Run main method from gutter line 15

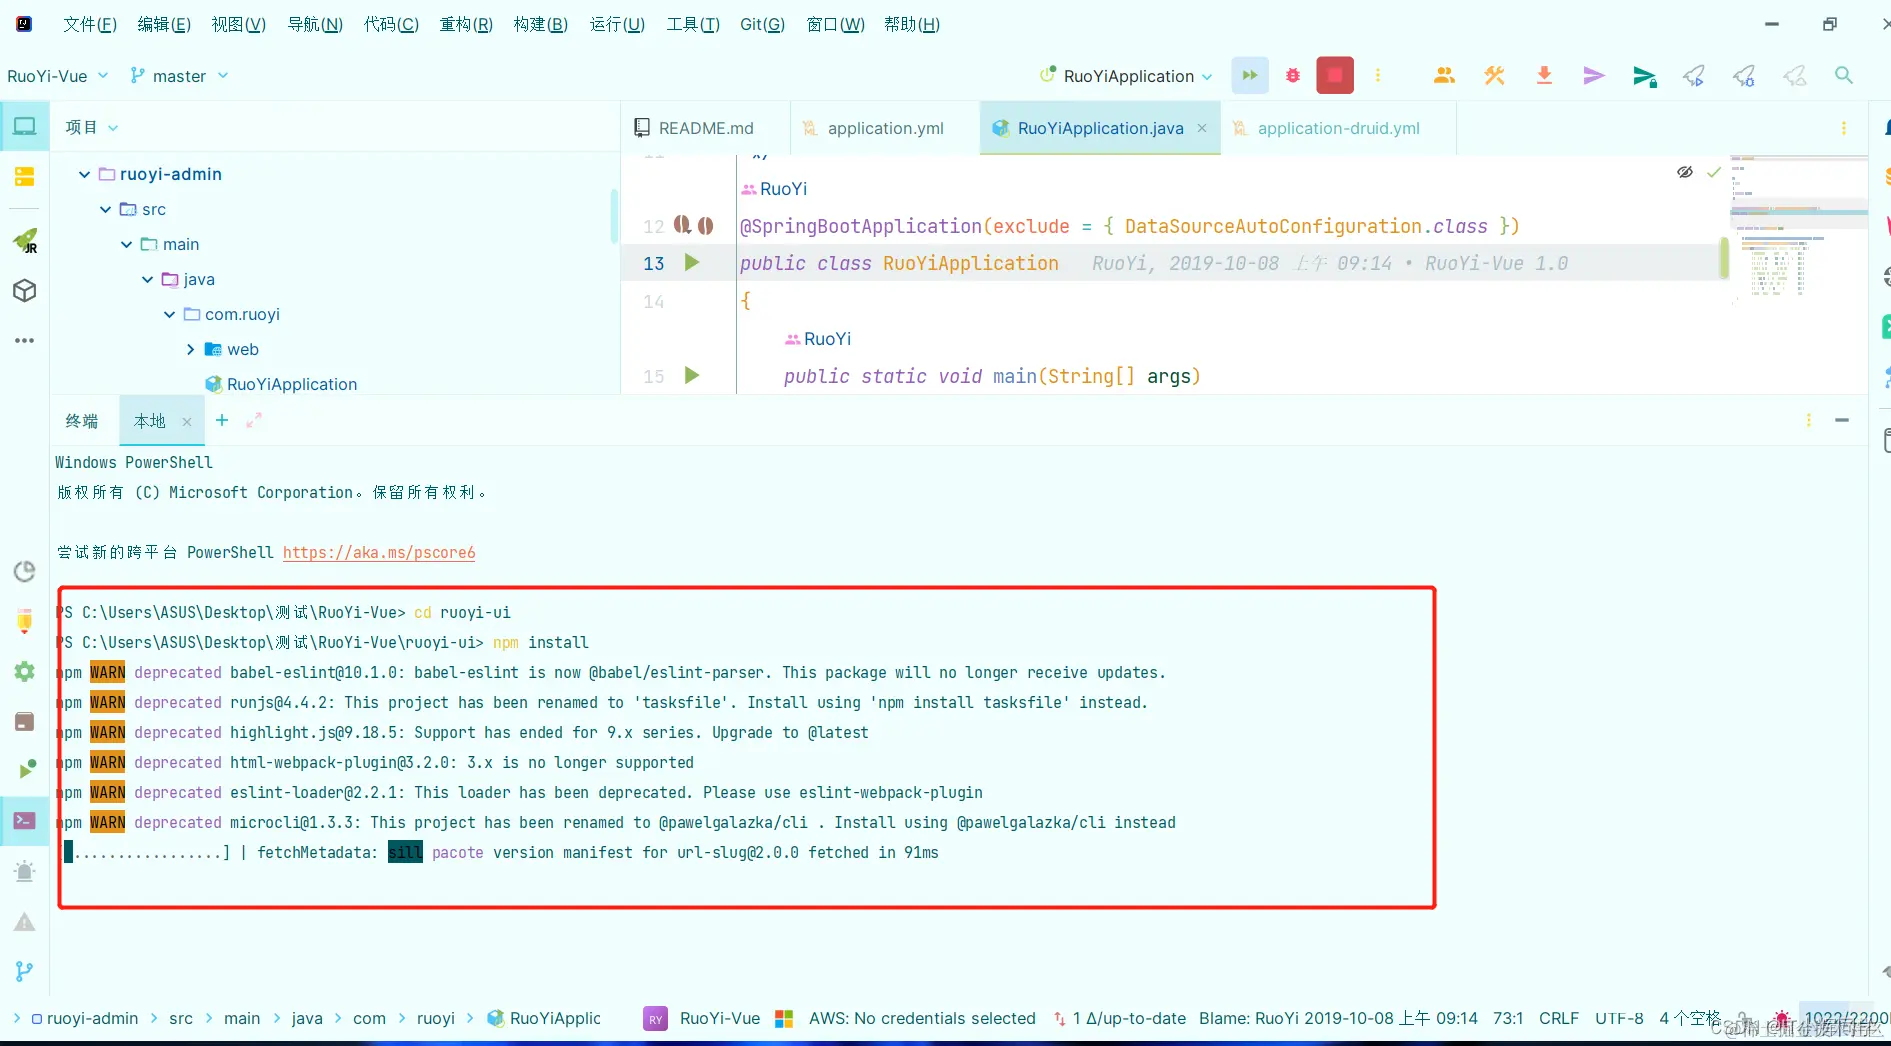691,375
